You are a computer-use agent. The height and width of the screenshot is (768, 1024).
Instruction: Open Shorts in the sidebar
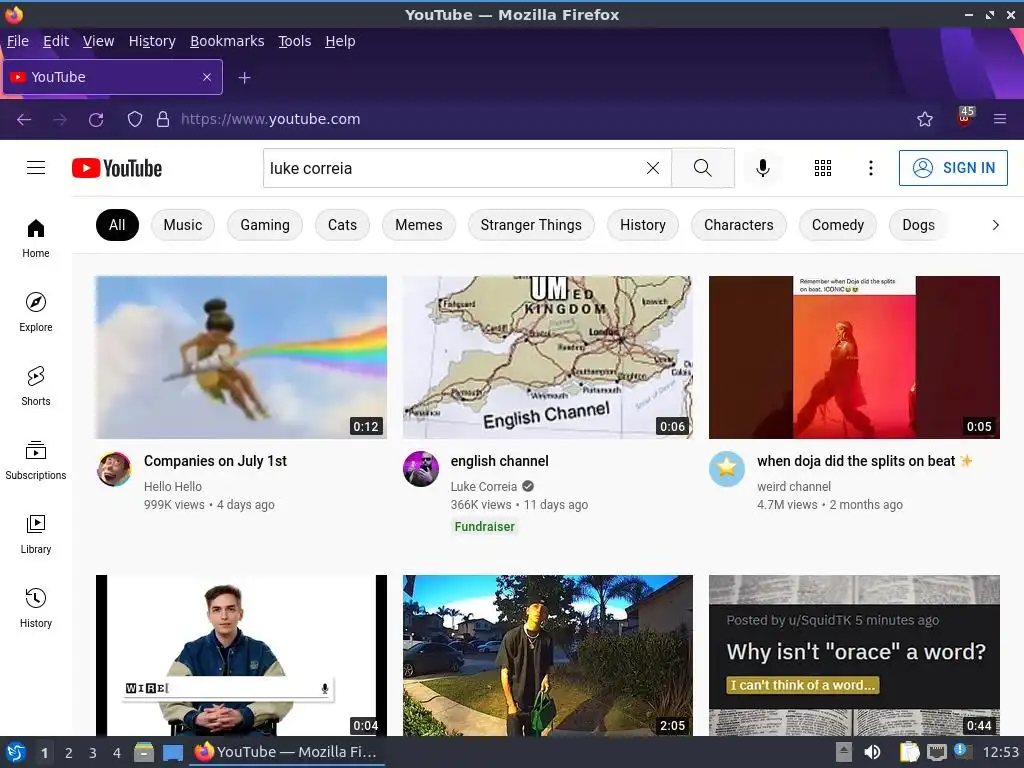pos(36,386)
